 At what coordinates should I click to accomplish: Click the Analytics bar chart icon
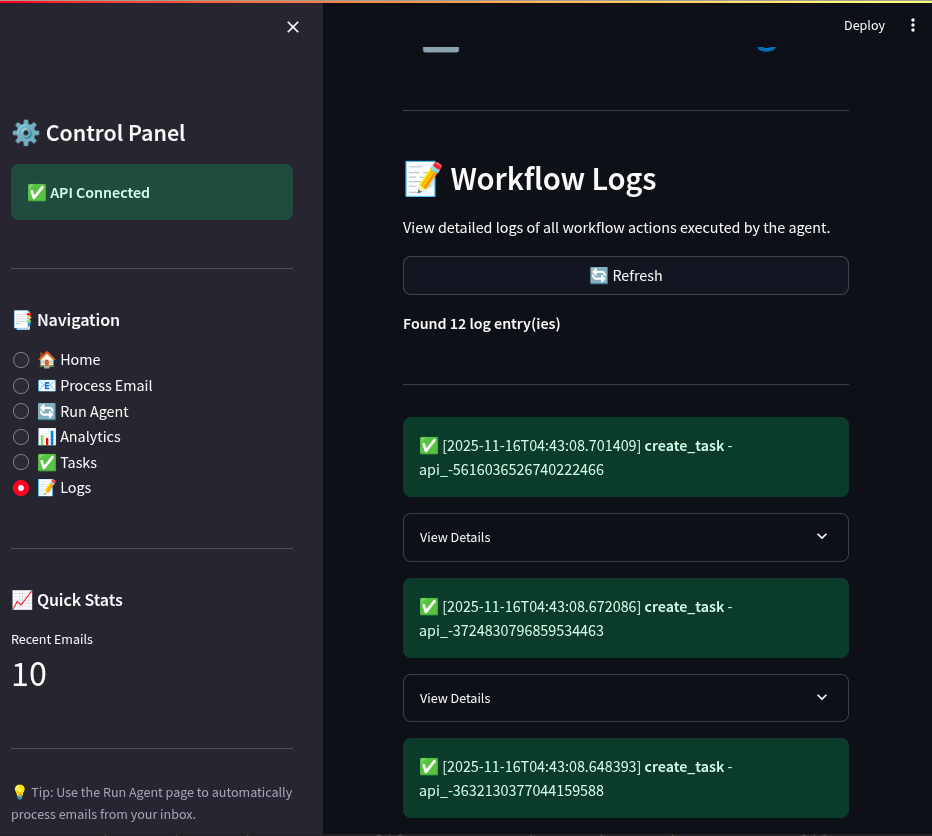pyautogui.click(x=46, y=436)
